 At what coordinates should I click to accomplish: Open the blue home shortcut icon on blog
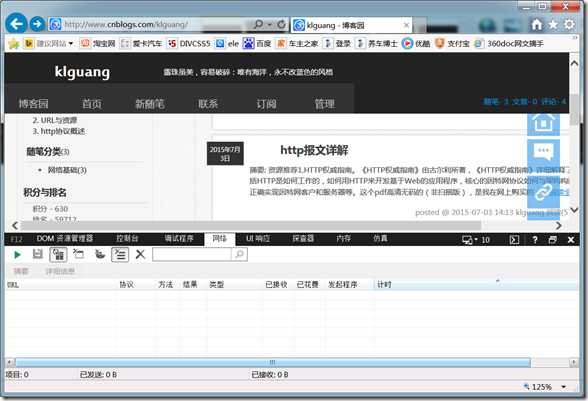tap(543, 123)
